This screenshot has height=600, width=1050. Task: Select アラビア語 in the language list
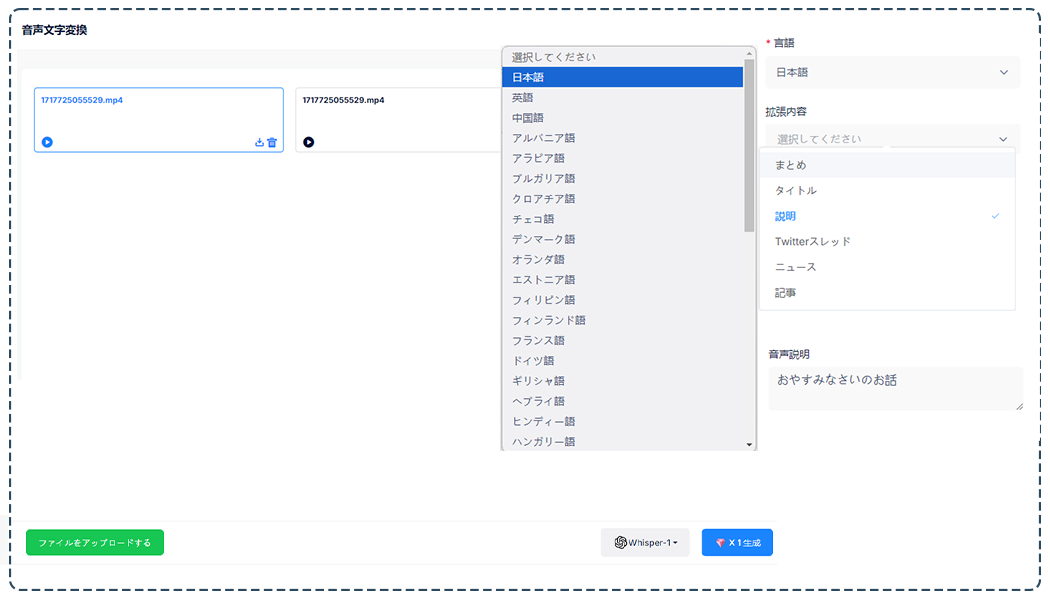622,158
